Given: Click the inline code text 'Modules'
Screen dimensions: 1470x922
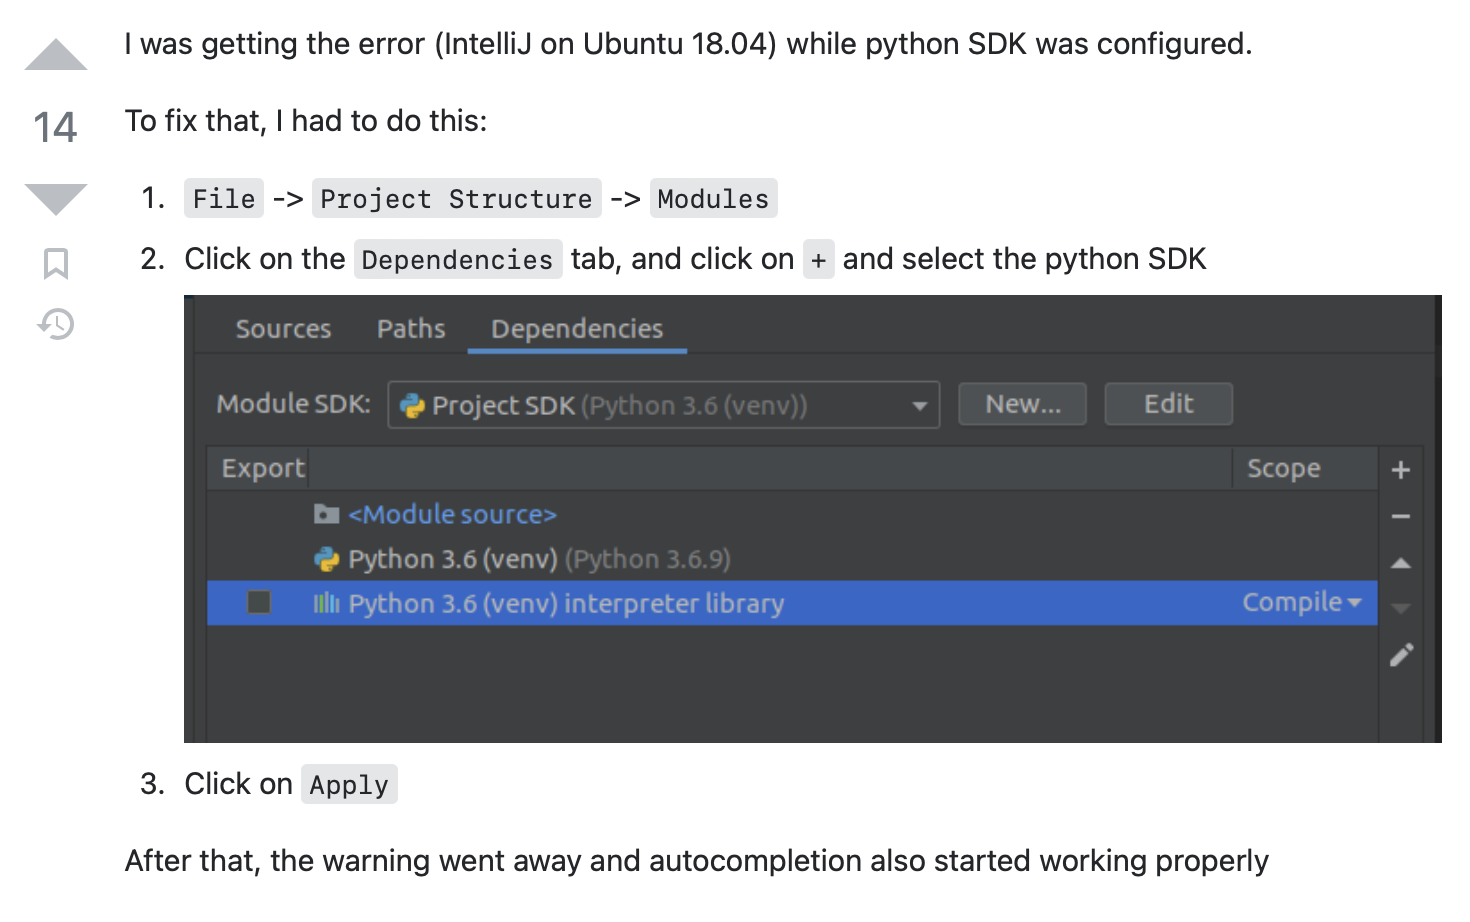Looking at the screenshot, I should pyautogui.click(x=713, y=198).
